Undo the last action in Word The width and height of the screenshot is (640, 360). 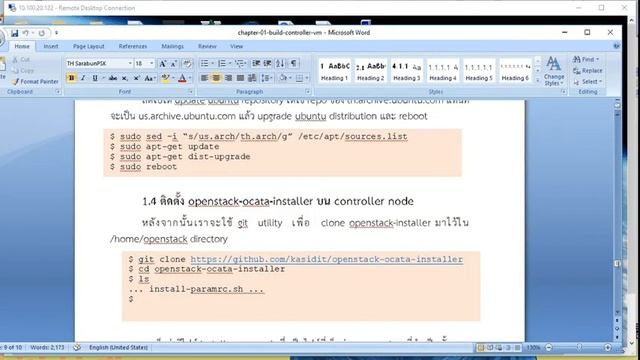pos(26,33)
